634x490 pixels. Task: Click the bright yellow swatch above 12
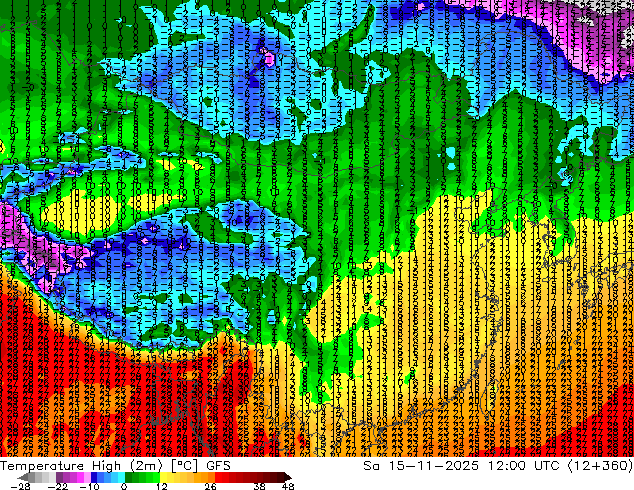coord(163,477)
